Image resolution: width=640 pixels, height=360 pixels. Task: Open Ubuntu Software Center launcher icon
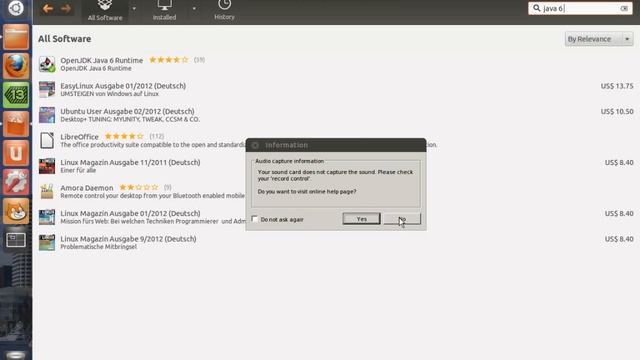tap(16, 124)
